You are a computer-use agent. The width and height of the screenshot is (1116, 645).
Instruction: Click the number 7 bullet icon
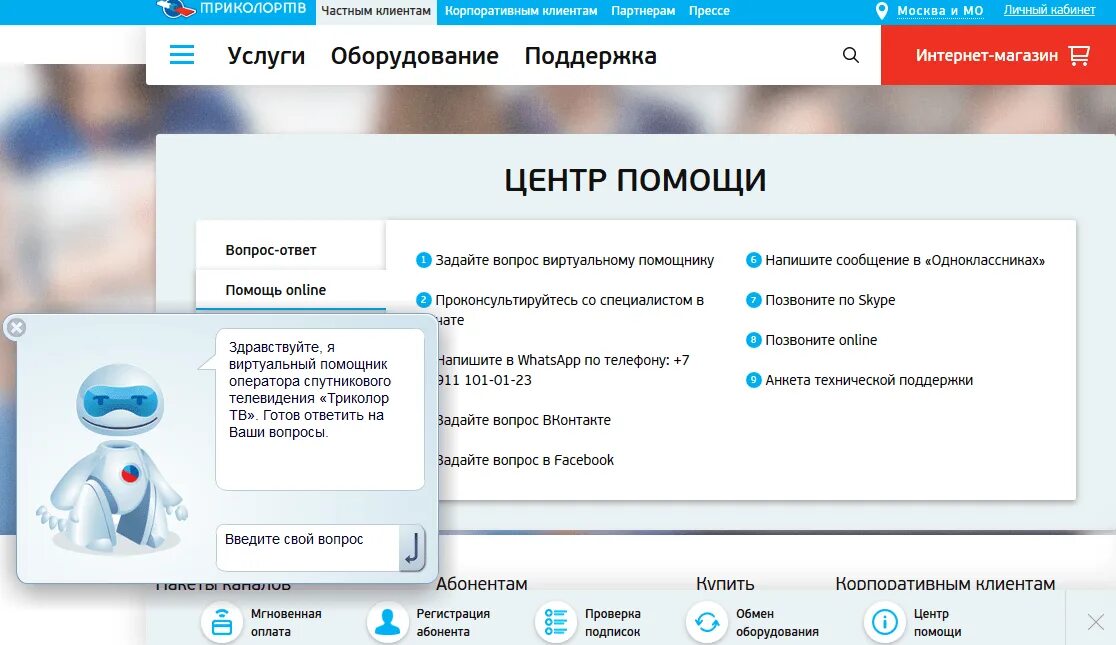coord(753,300)
